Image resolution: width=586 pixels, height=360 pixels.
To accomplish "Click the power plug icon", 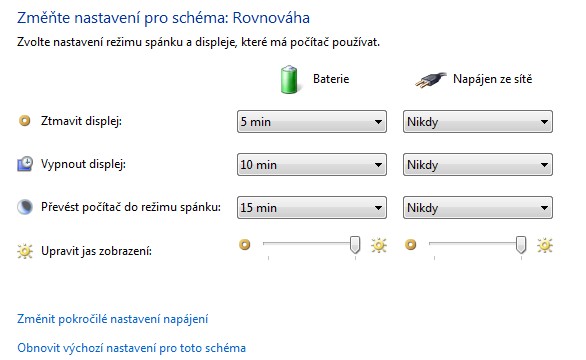I will 431,80.
